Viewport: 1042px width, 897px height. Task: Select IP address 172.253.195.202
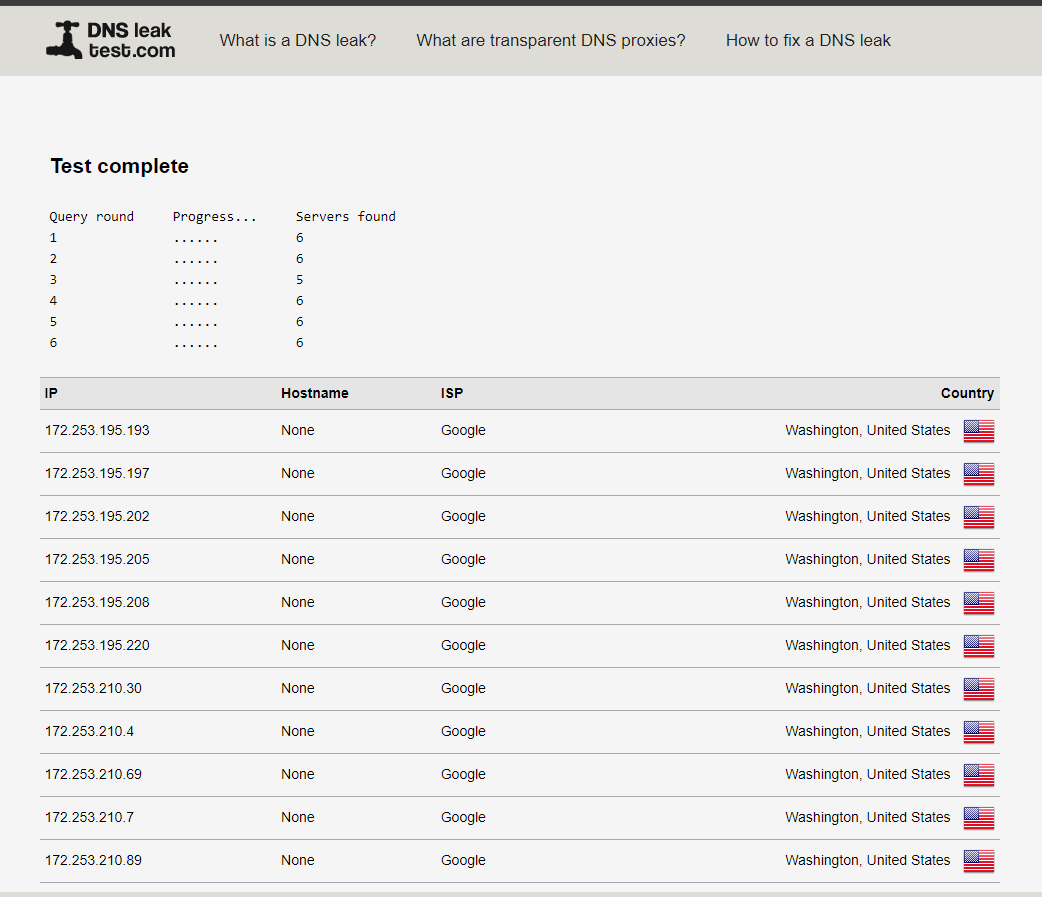[x=97, y=516]
